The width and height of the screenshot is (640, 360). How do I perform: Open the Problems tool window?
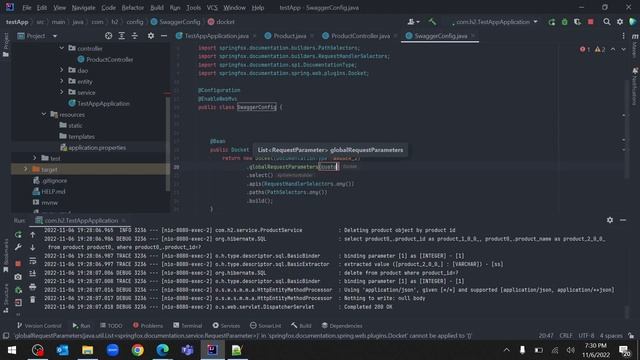148,326
